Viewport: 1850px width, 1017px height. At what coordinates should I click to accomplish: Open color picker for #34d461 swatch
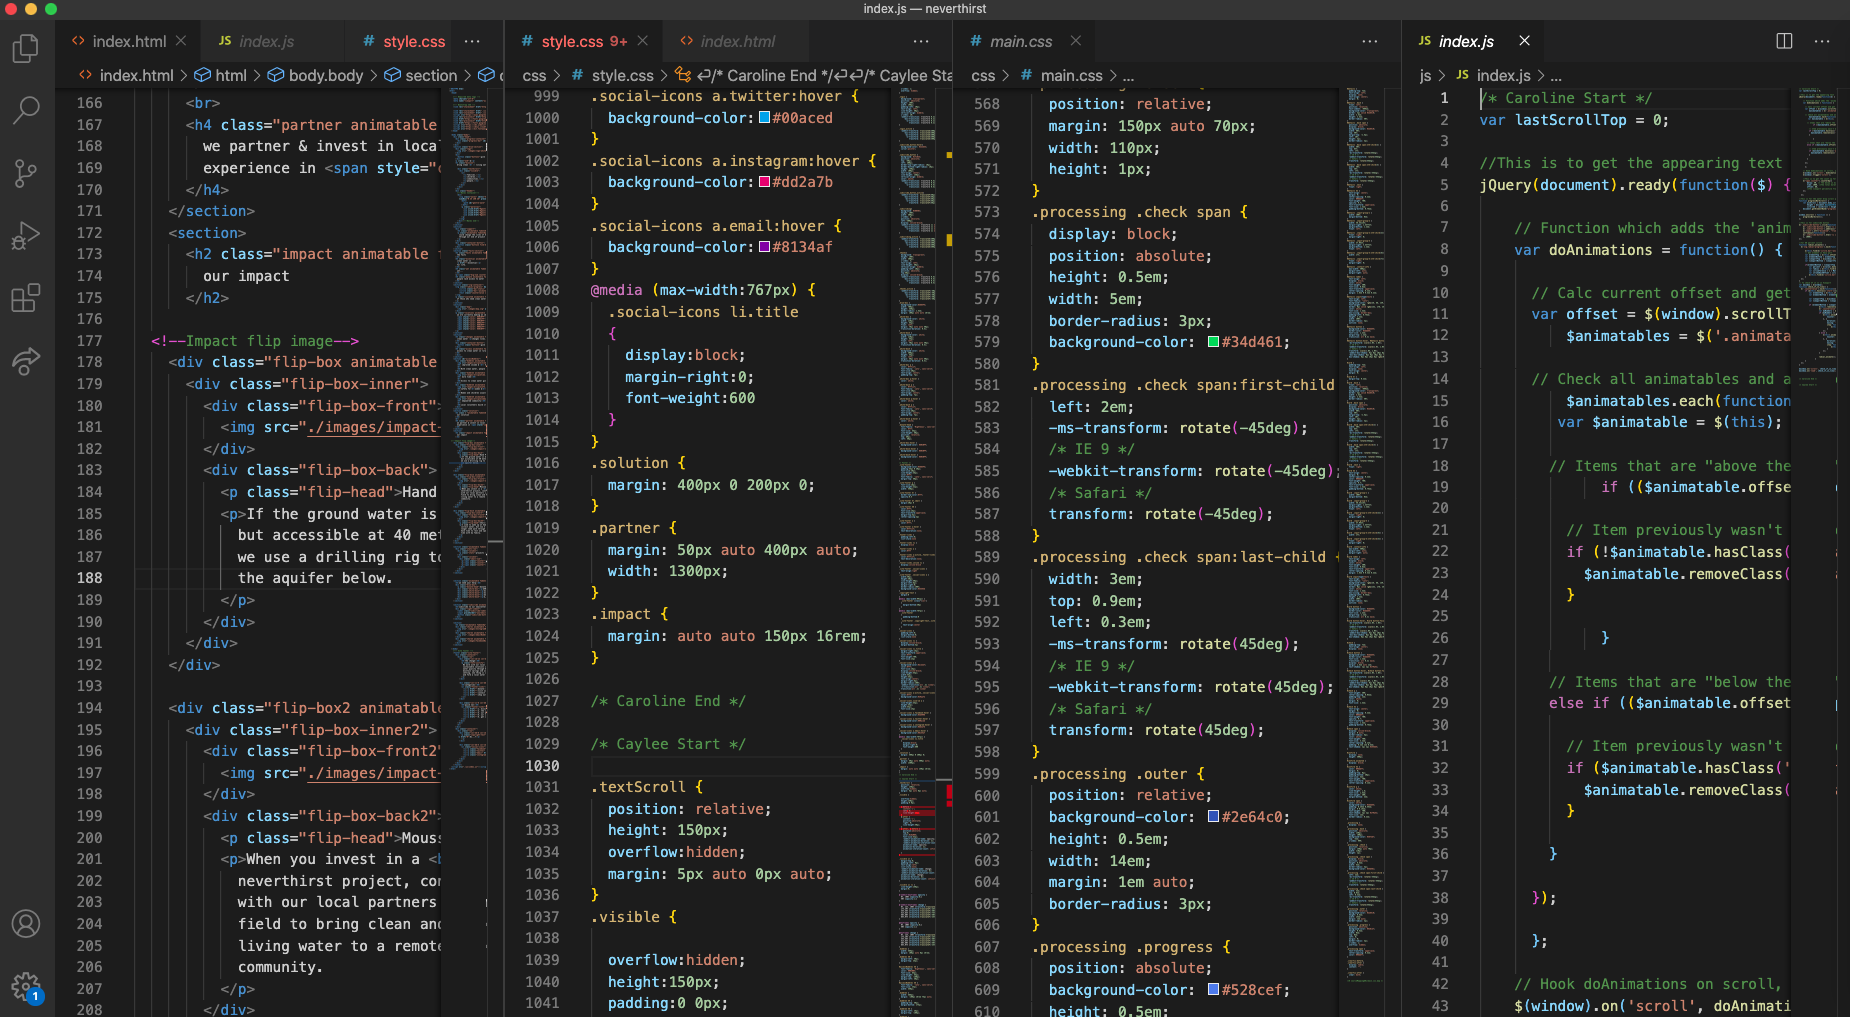click(x=1214, y=342)
